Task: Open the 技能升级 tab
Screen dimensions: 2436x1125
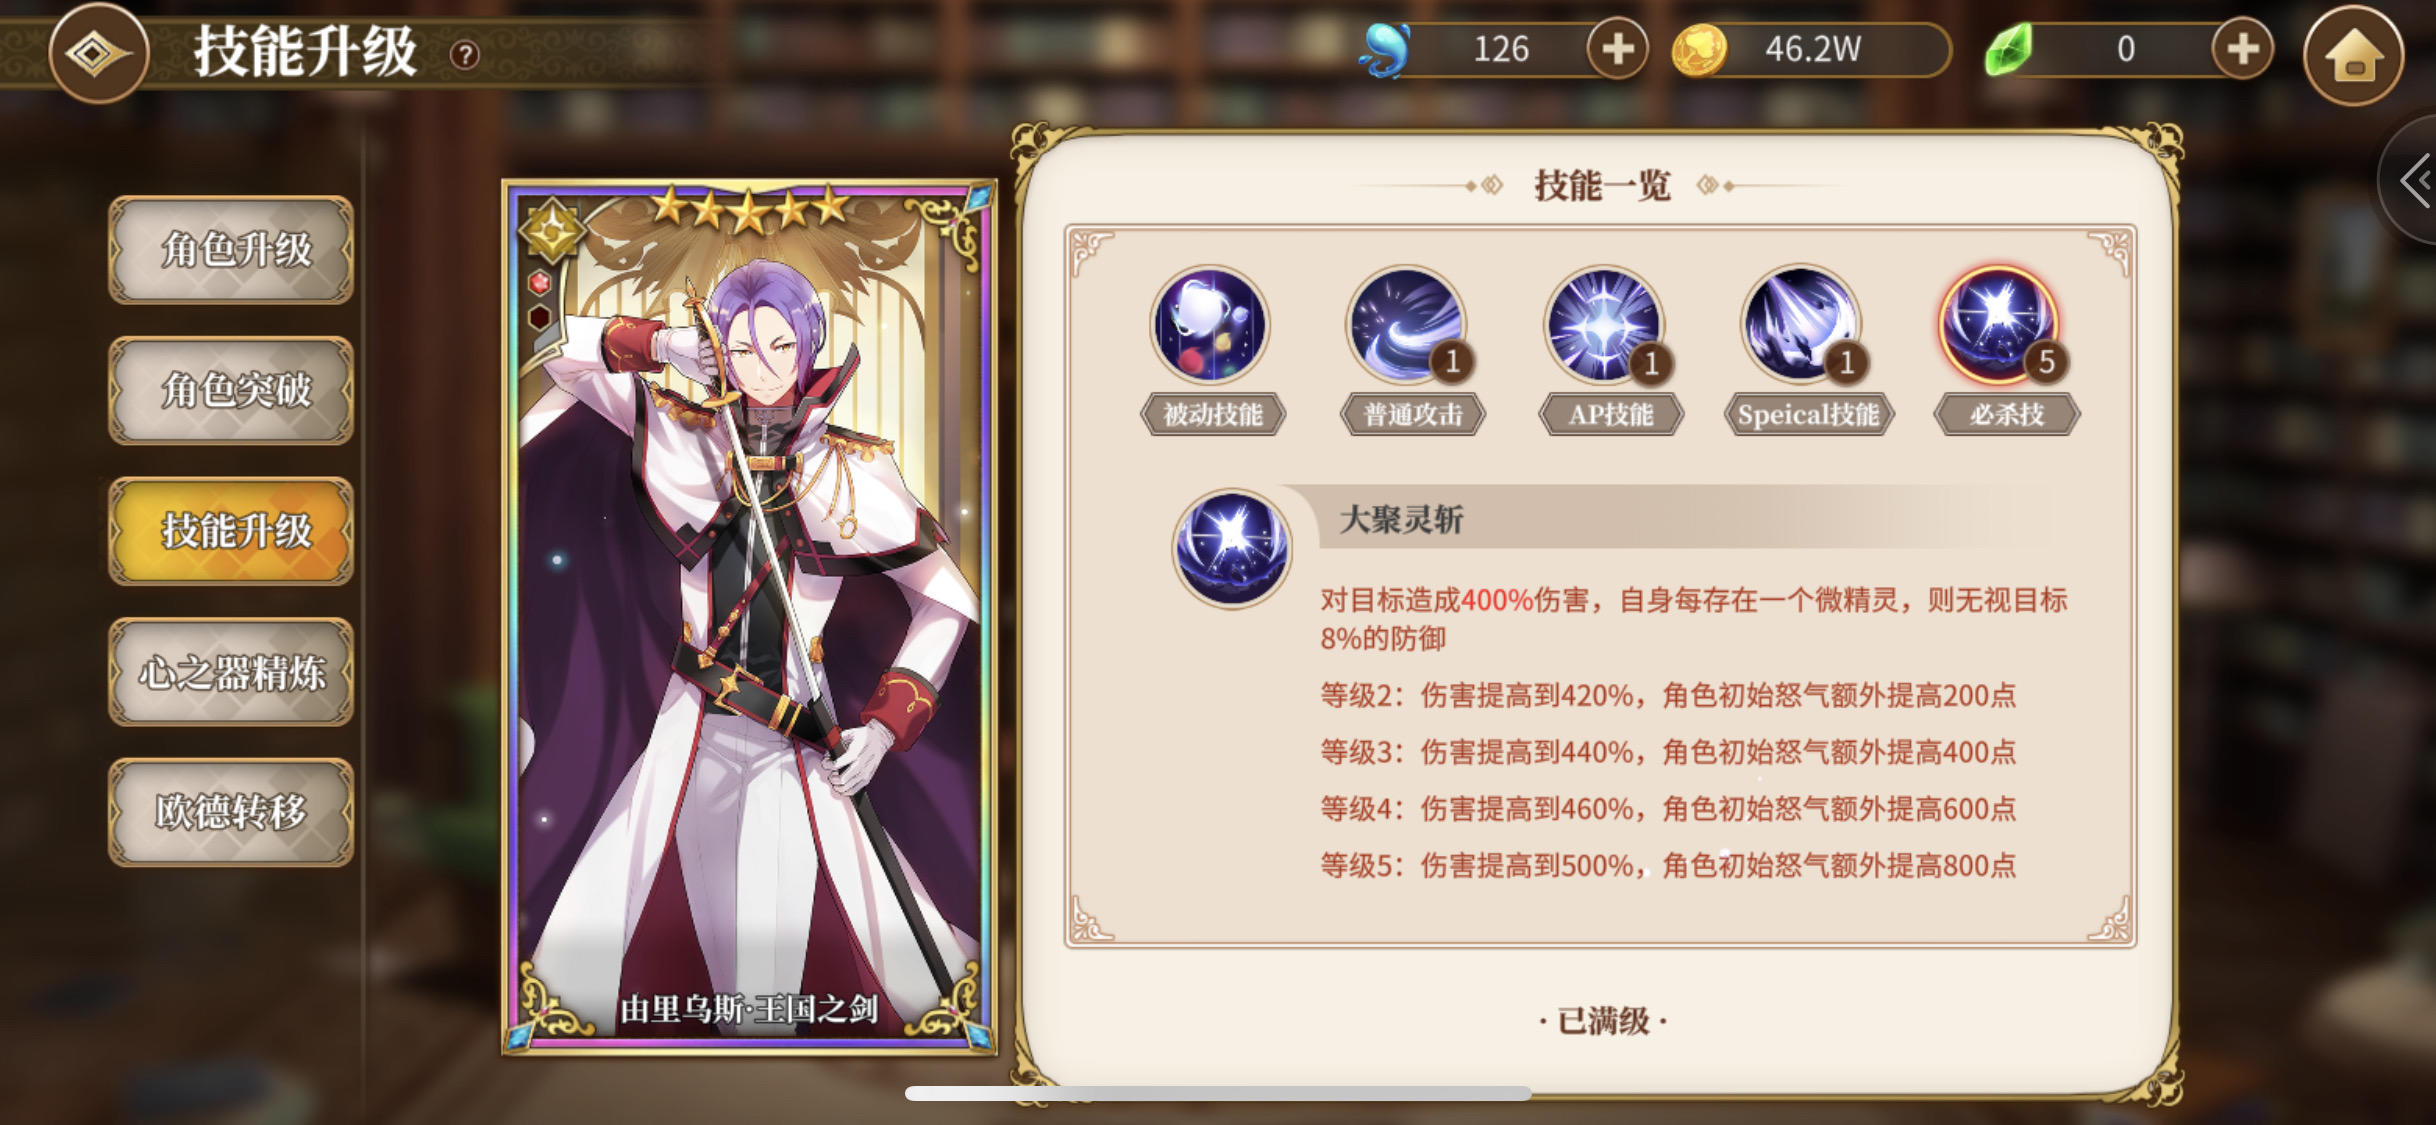Action: tap(231, 531)
